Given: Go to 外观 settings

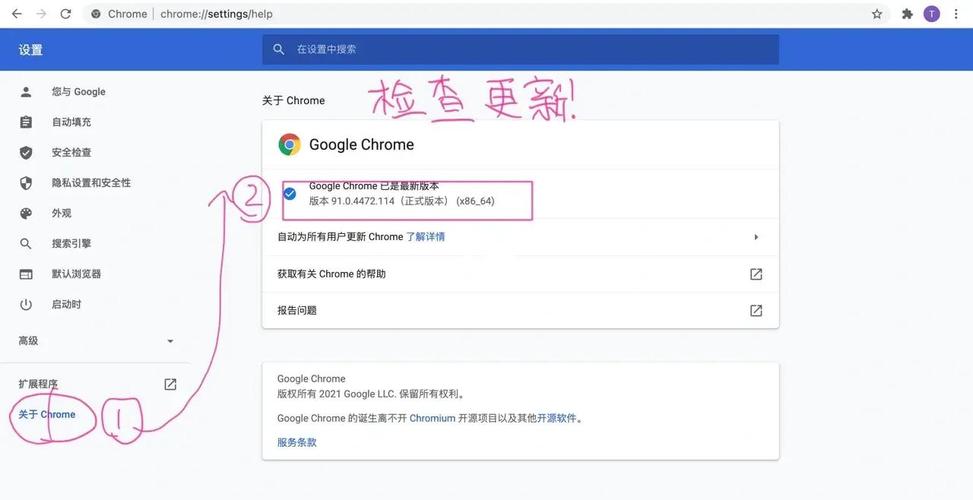Looking at the screenshot, I should tap(61, 213).
